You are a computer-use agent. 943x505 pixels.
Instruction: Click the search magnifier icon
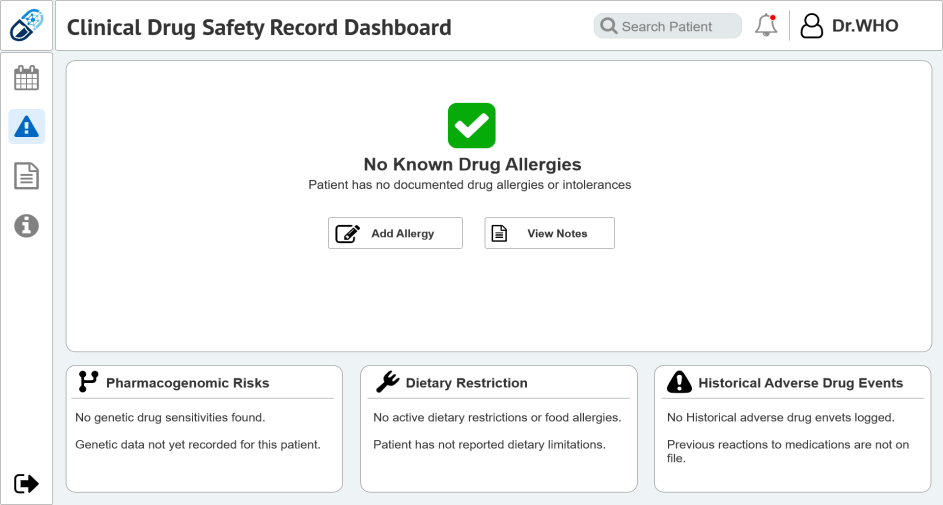click(609, 26)
